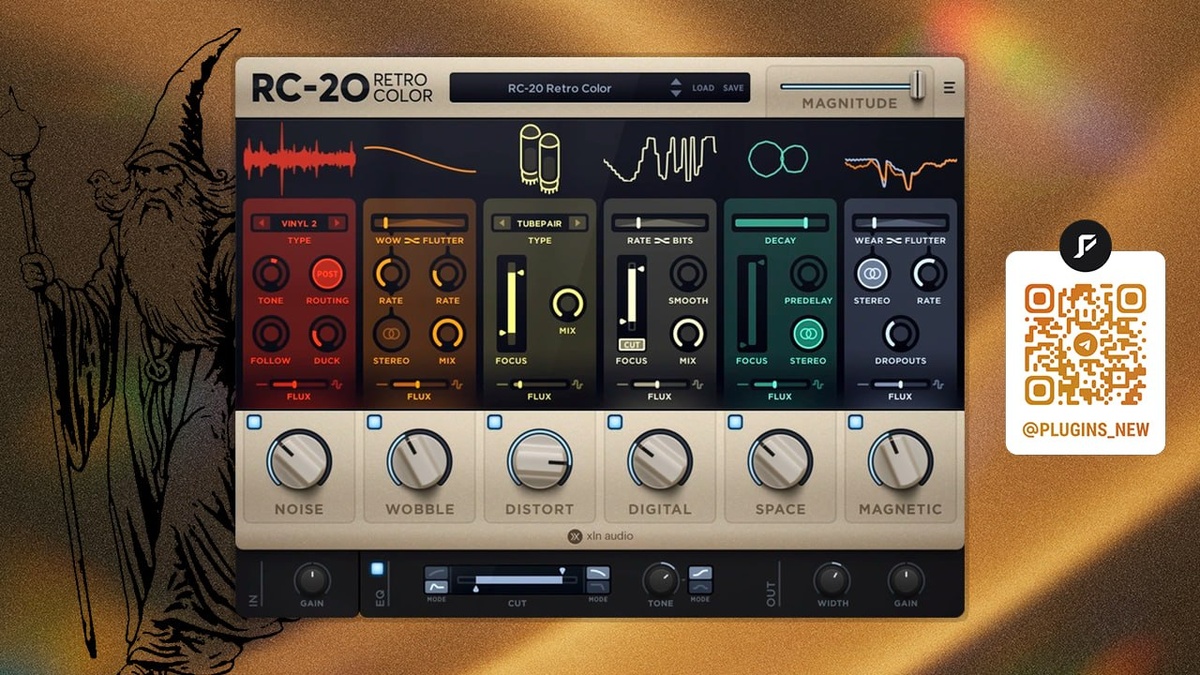Open the hamburger menu beside Magnitude
This screenshot has height=675, width=1200.
point(949,87)
